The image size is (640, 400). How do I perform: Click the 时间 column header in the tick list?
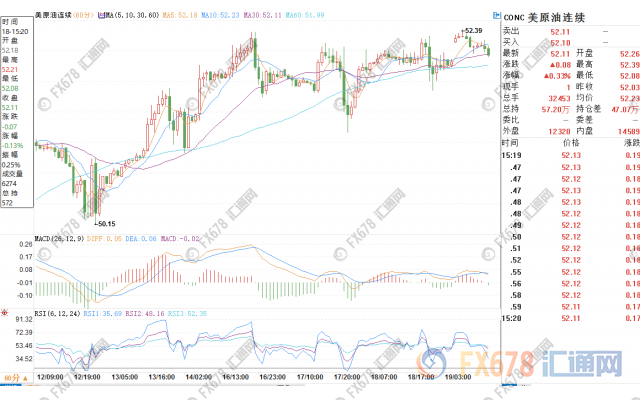508,144
